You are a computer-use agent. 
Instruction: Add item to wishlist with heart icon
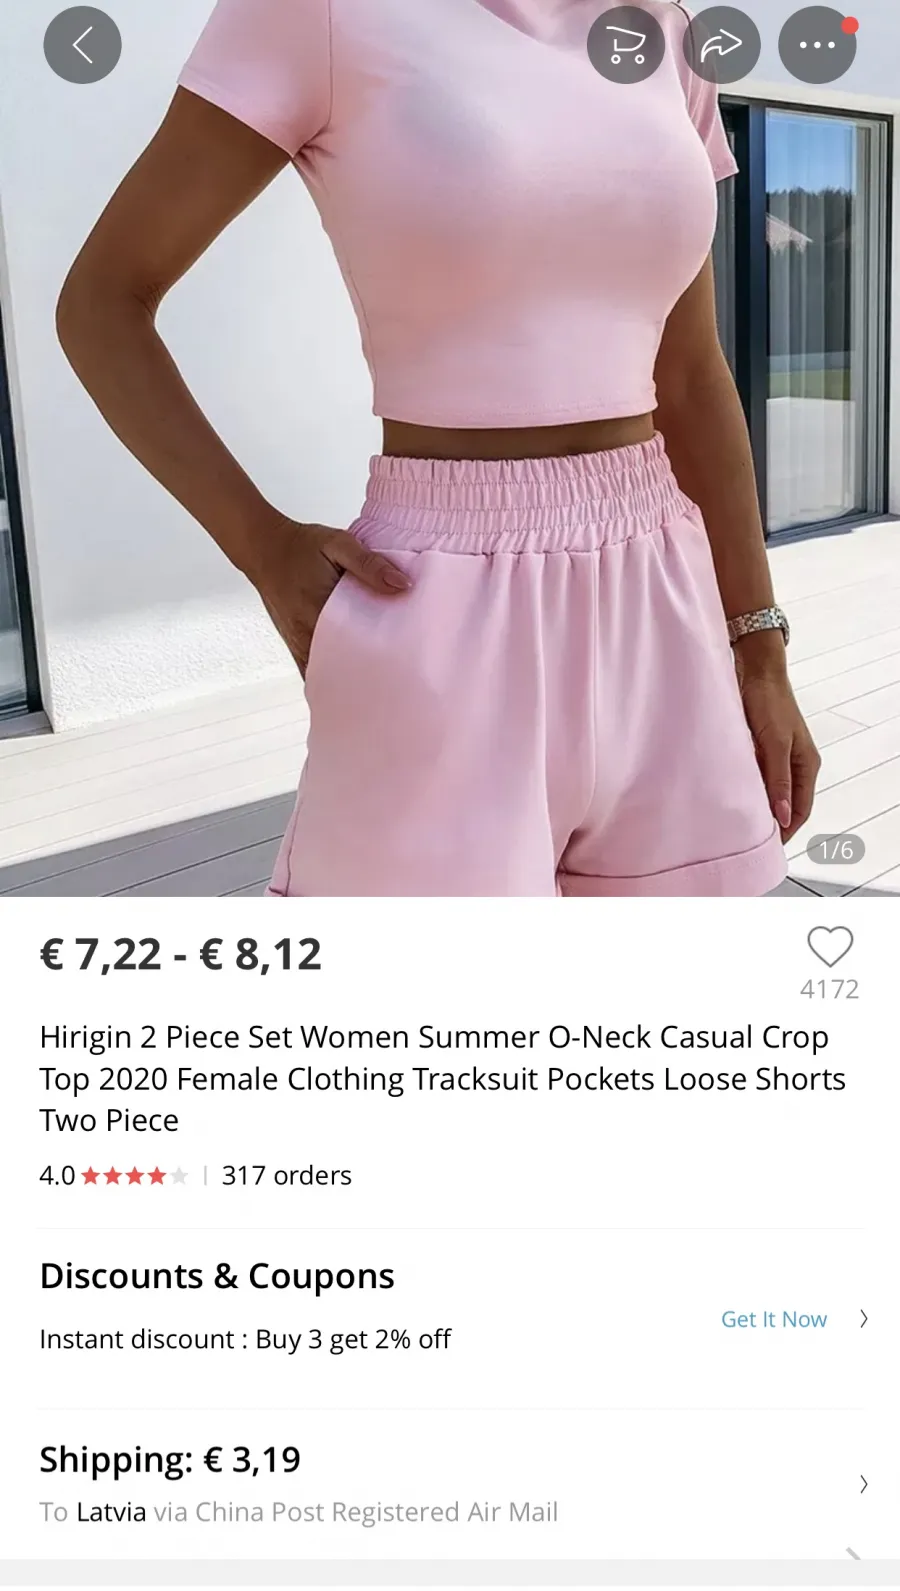(830, 947)
